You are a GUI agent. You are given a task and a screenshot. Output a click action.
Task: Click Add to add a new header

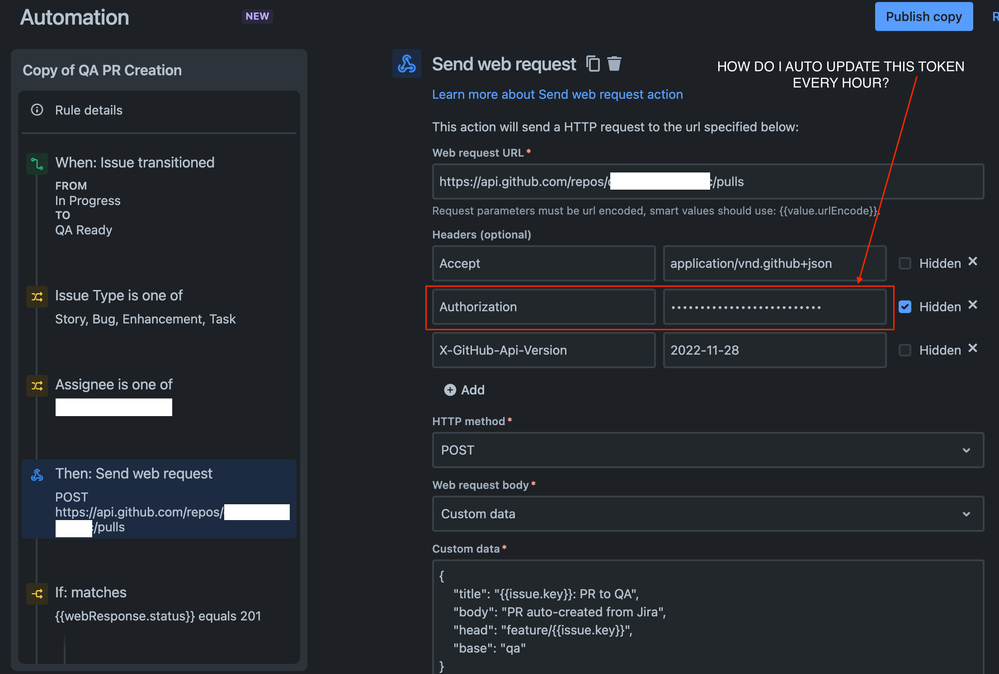click(x=464, y=390)
